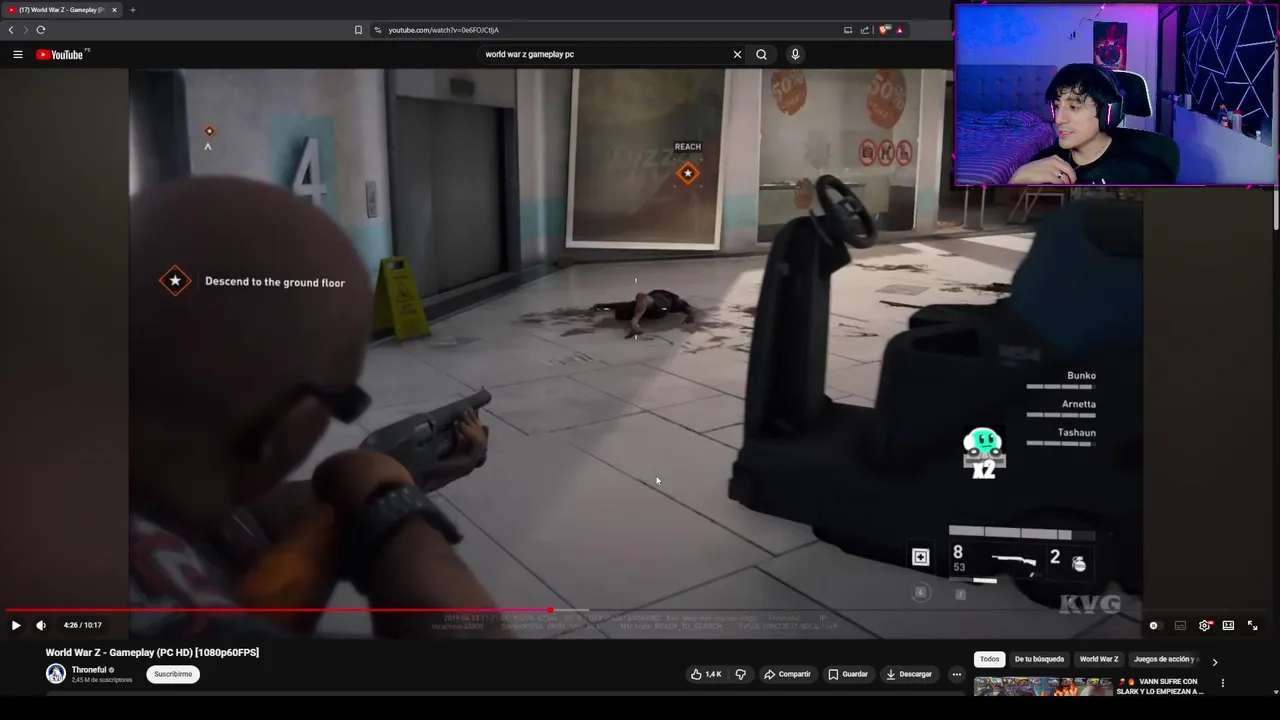This screenshot has width=1280, height=720.
Task: Subscribe to Throneful with Suscribirme
Action: [x=173, y=674]
